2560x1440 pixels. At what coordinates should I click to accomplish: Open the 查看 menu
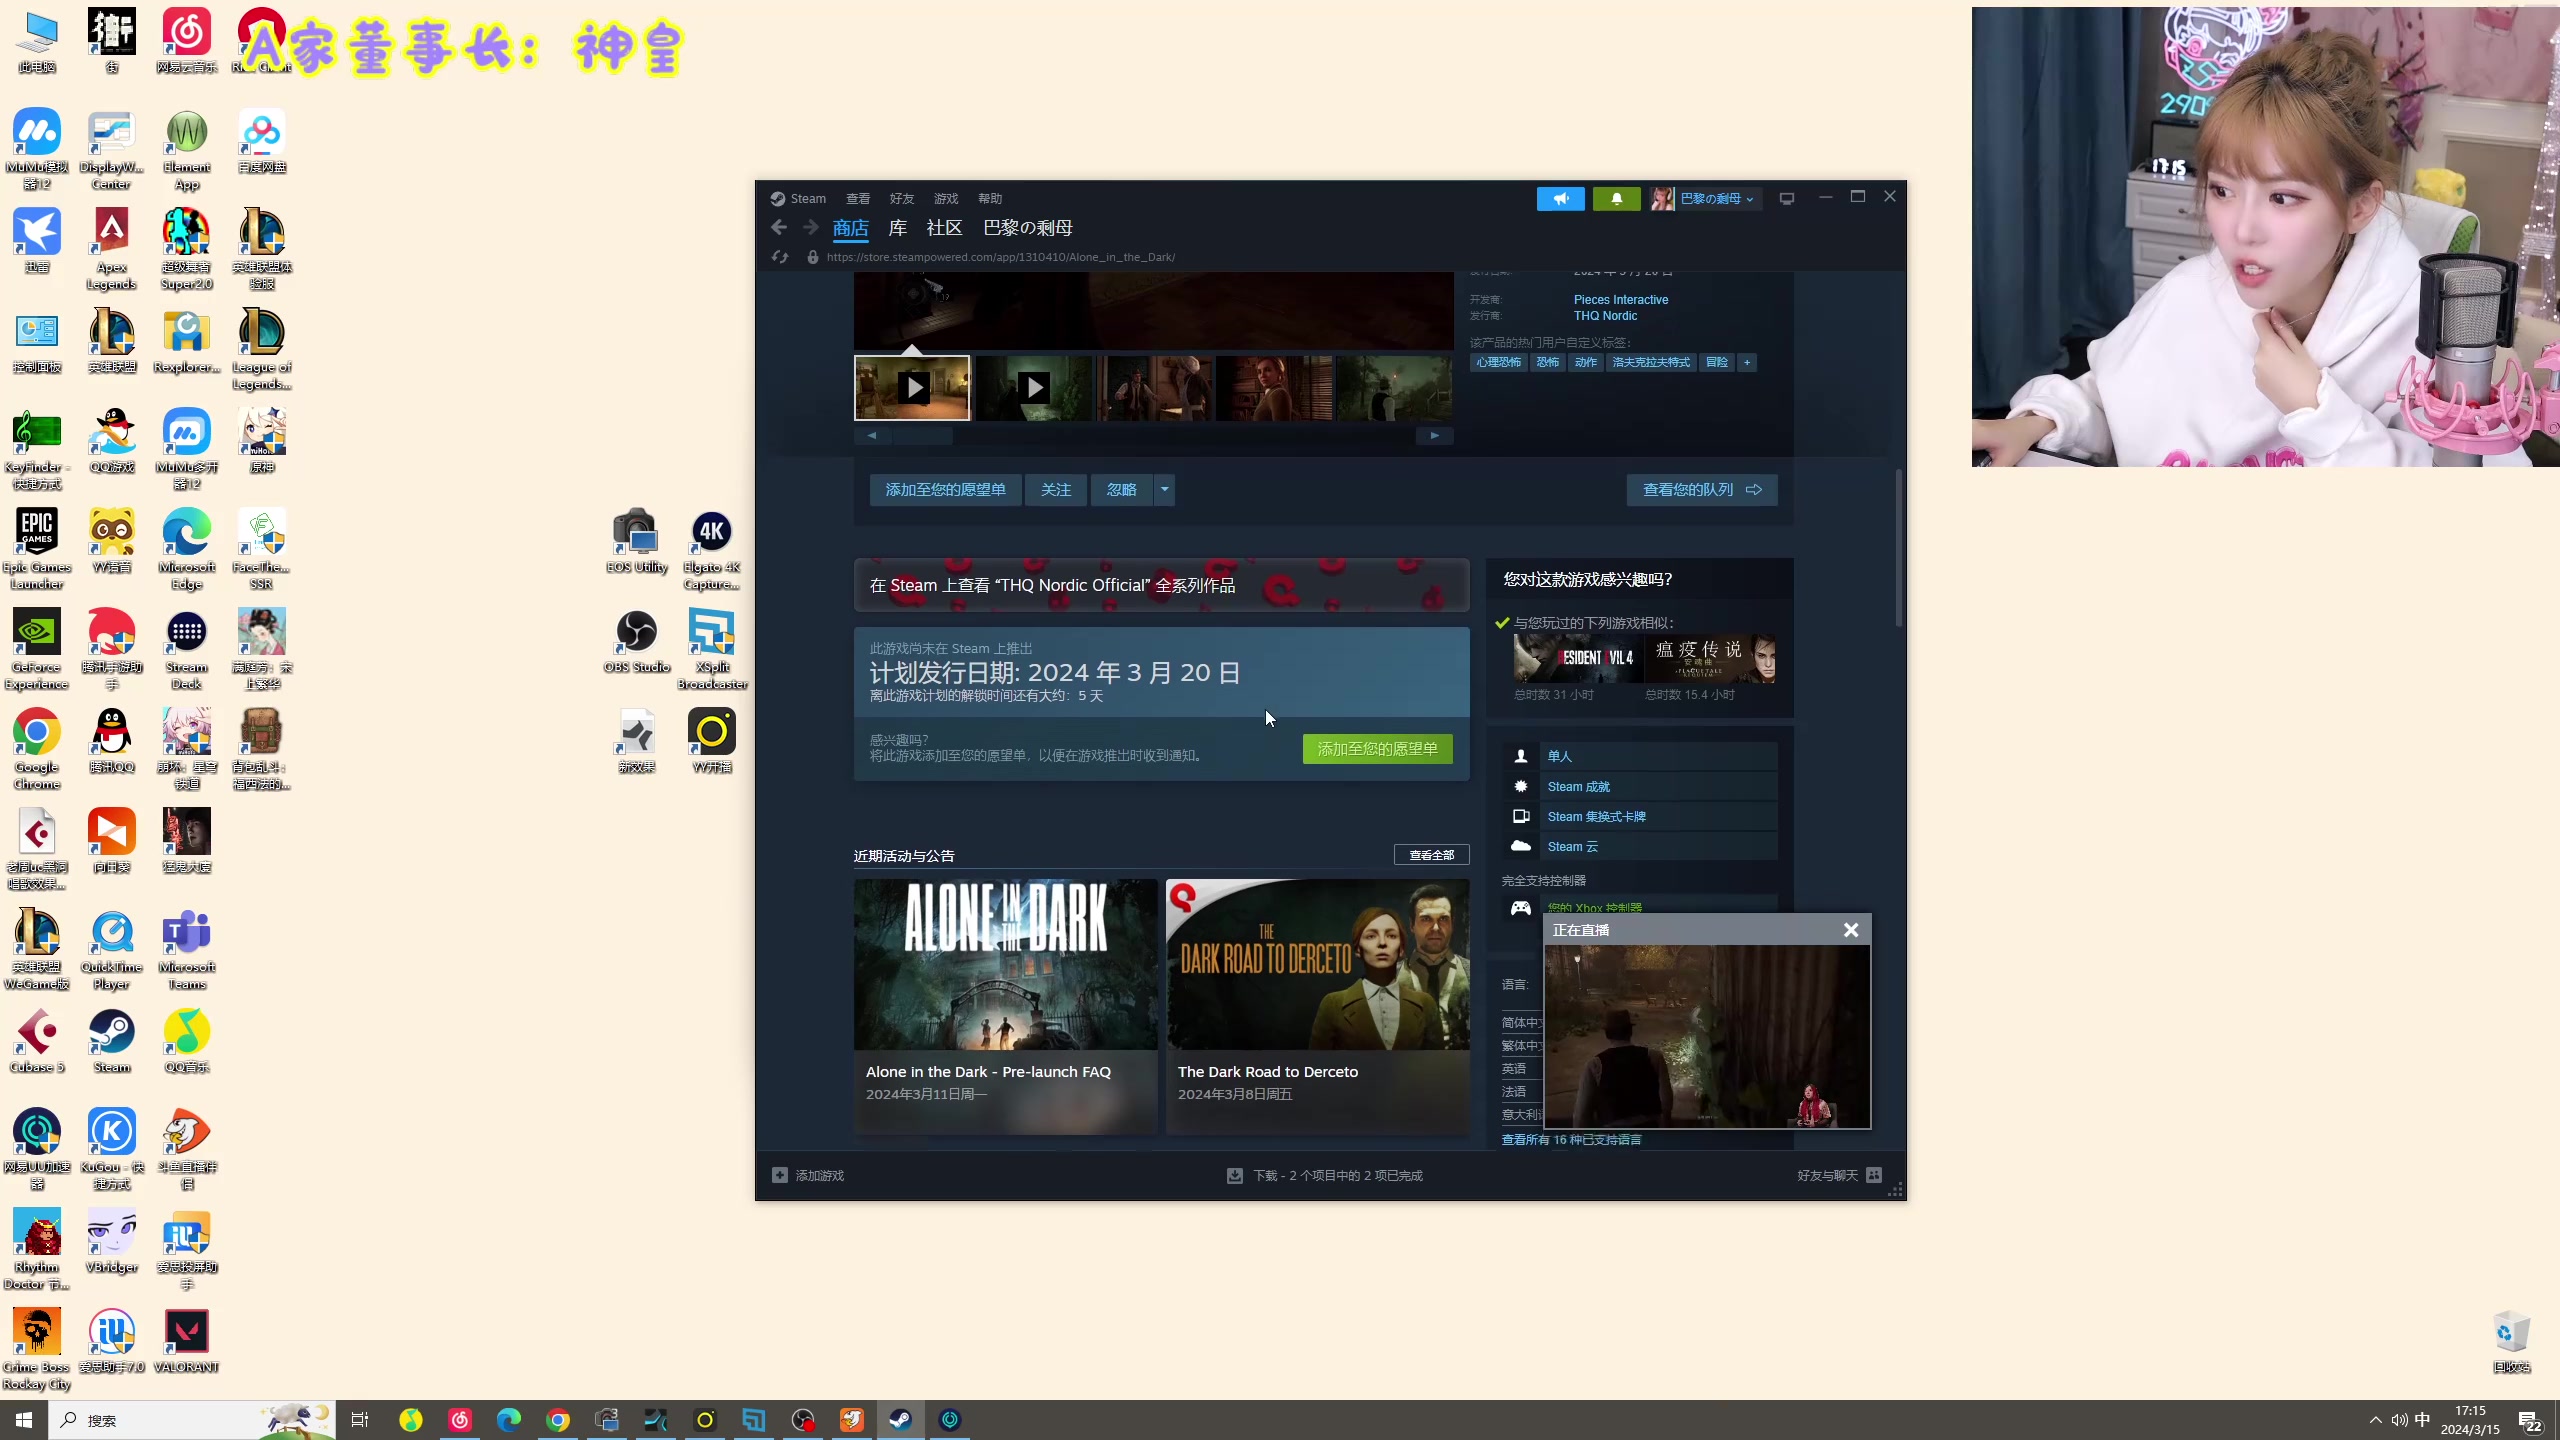click(x=858, y=198)
